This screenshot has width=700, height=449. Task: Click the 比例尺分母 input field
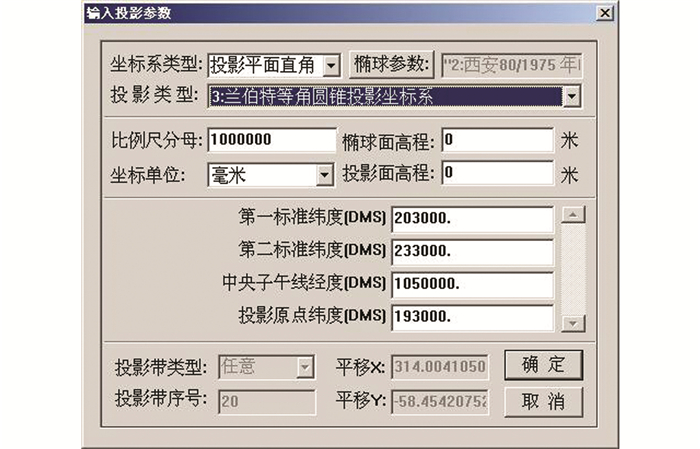point(272,140)
